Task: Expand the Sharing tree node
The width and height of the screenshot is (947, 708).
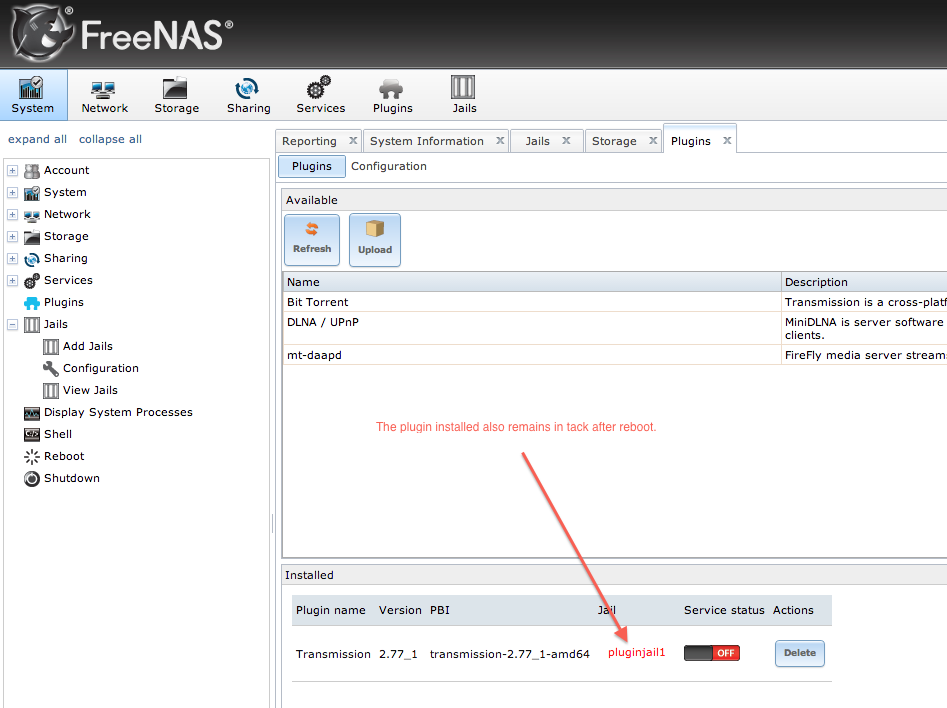Action: (12, 259)
